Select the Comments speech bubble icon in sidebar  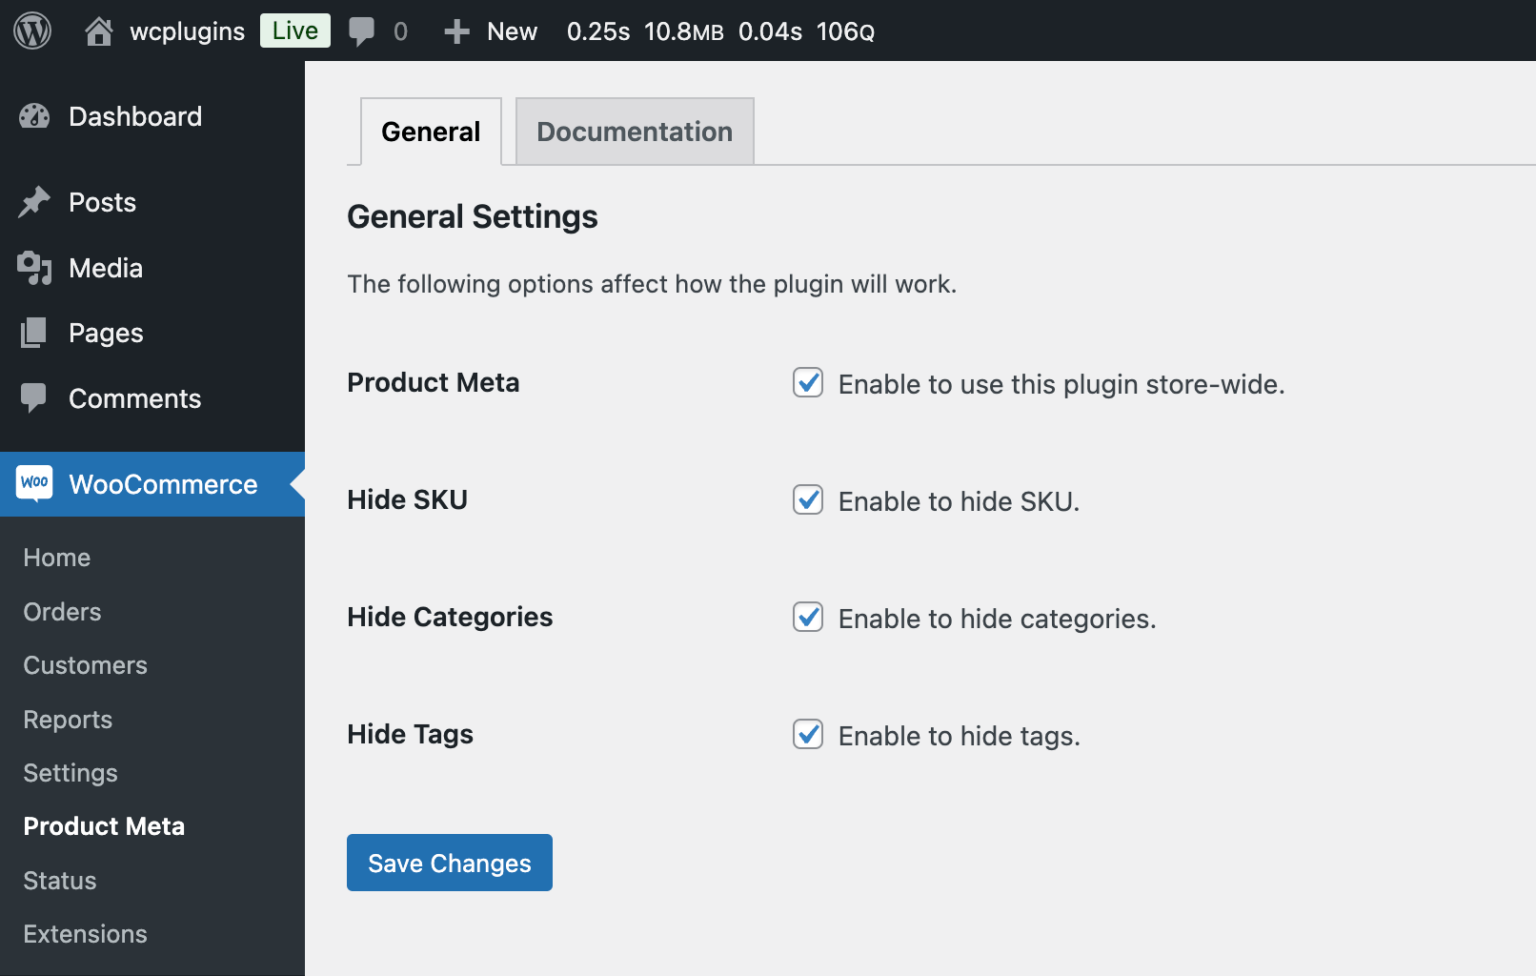point(34,398)
